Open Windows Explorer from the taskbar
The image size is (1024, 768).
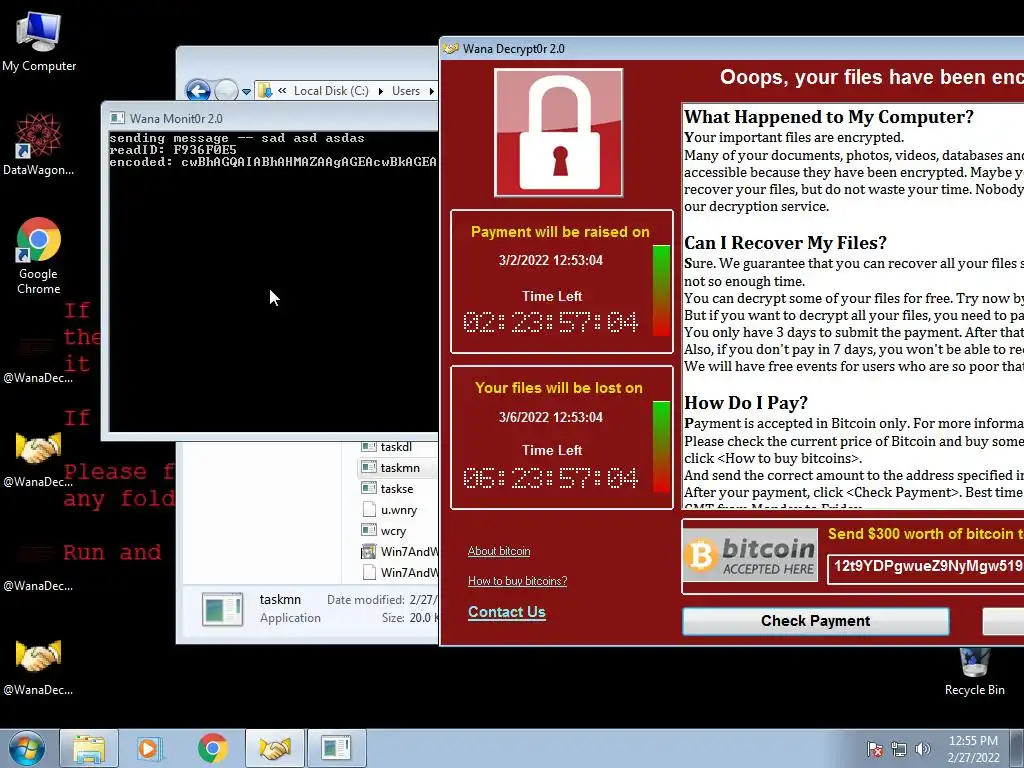(x=89, y=748)
